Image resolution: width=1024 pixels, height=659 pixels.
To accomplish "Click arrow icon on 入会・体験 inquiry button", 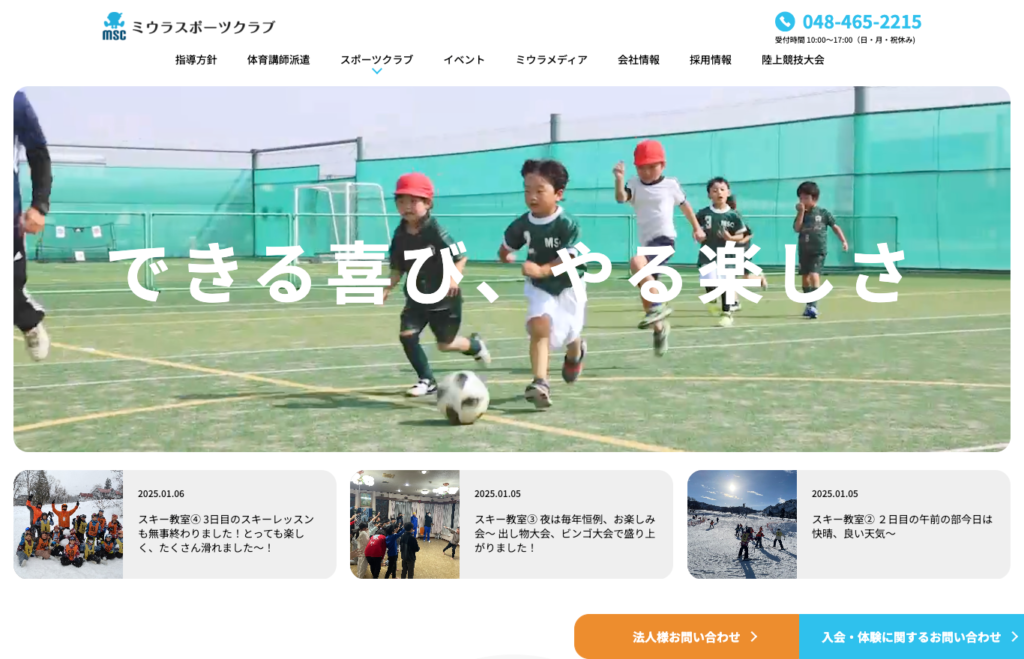I will point(1014,636).
